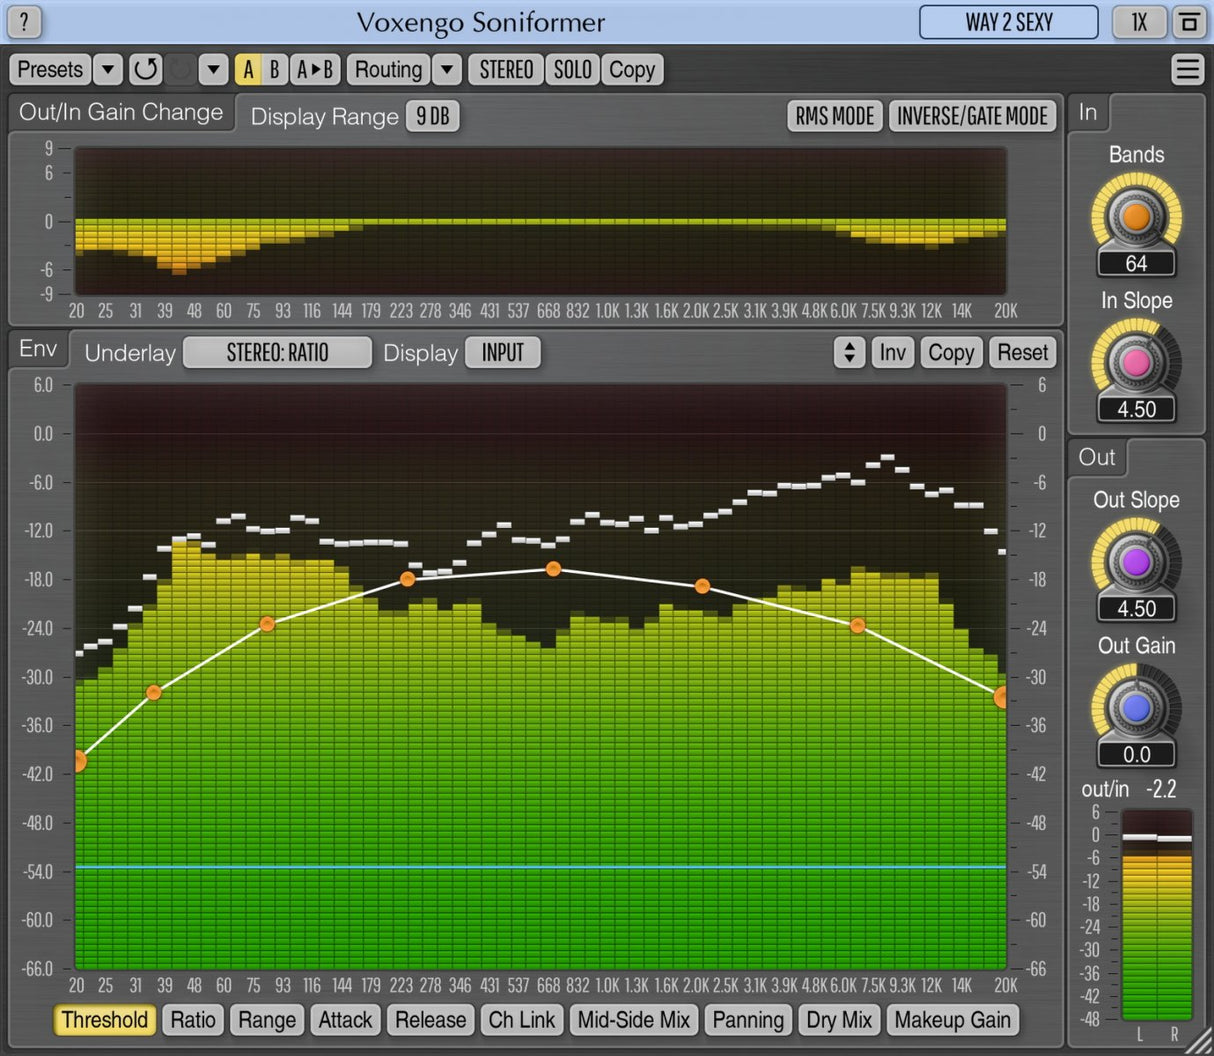Viewport: 1214px width, 1056px height.
Task: Expand the Presets dropdown arrow
Action: (108, 69)
